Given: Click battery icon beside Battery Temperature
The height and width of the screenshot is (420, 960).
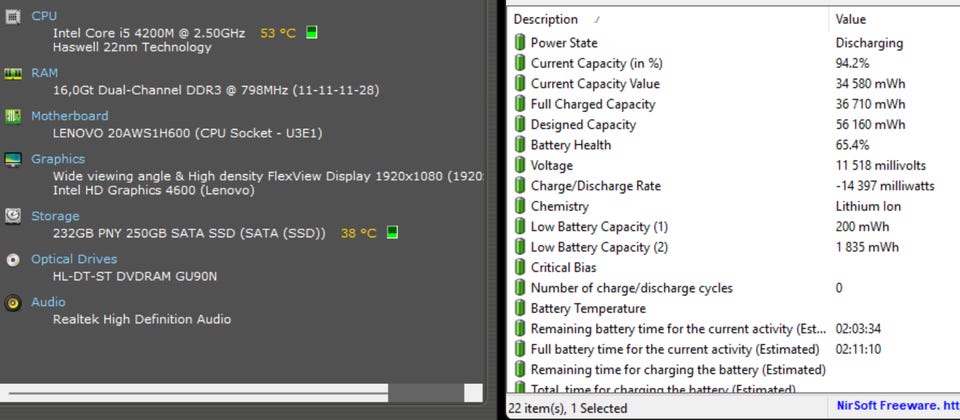Looking at the screenshot, I should 520,308.
